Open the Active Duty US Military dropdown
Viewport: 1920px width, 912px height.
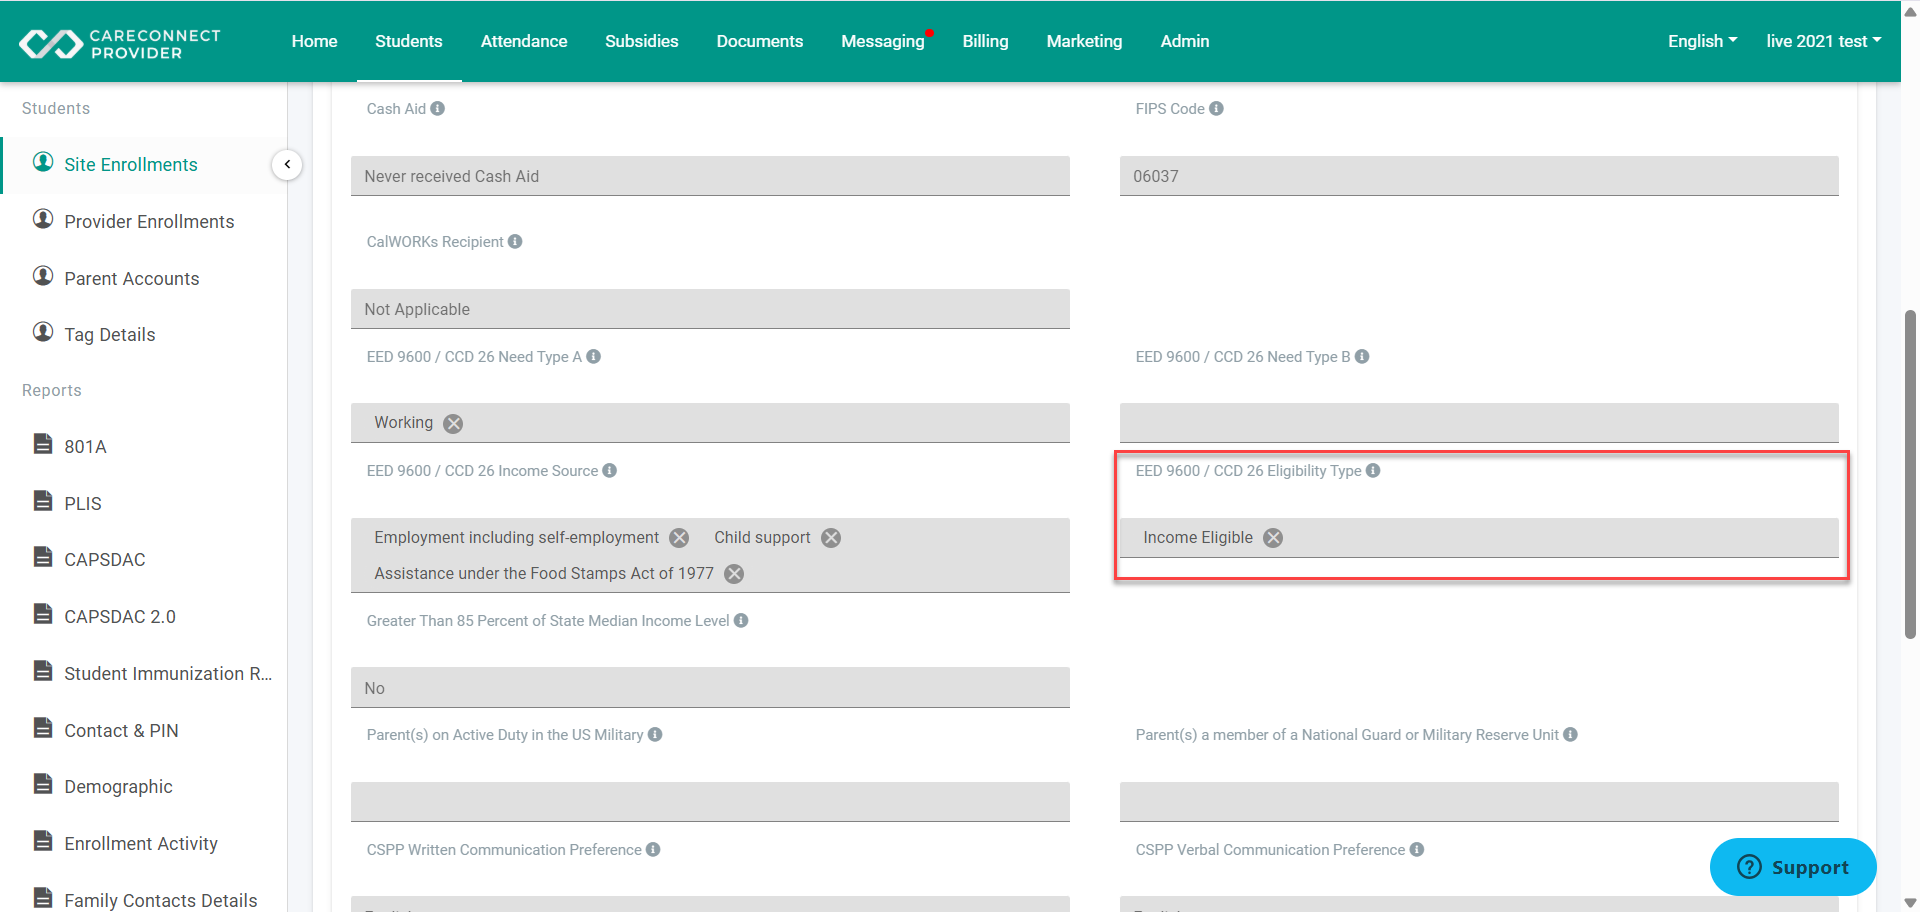click(x=710, y=802)
